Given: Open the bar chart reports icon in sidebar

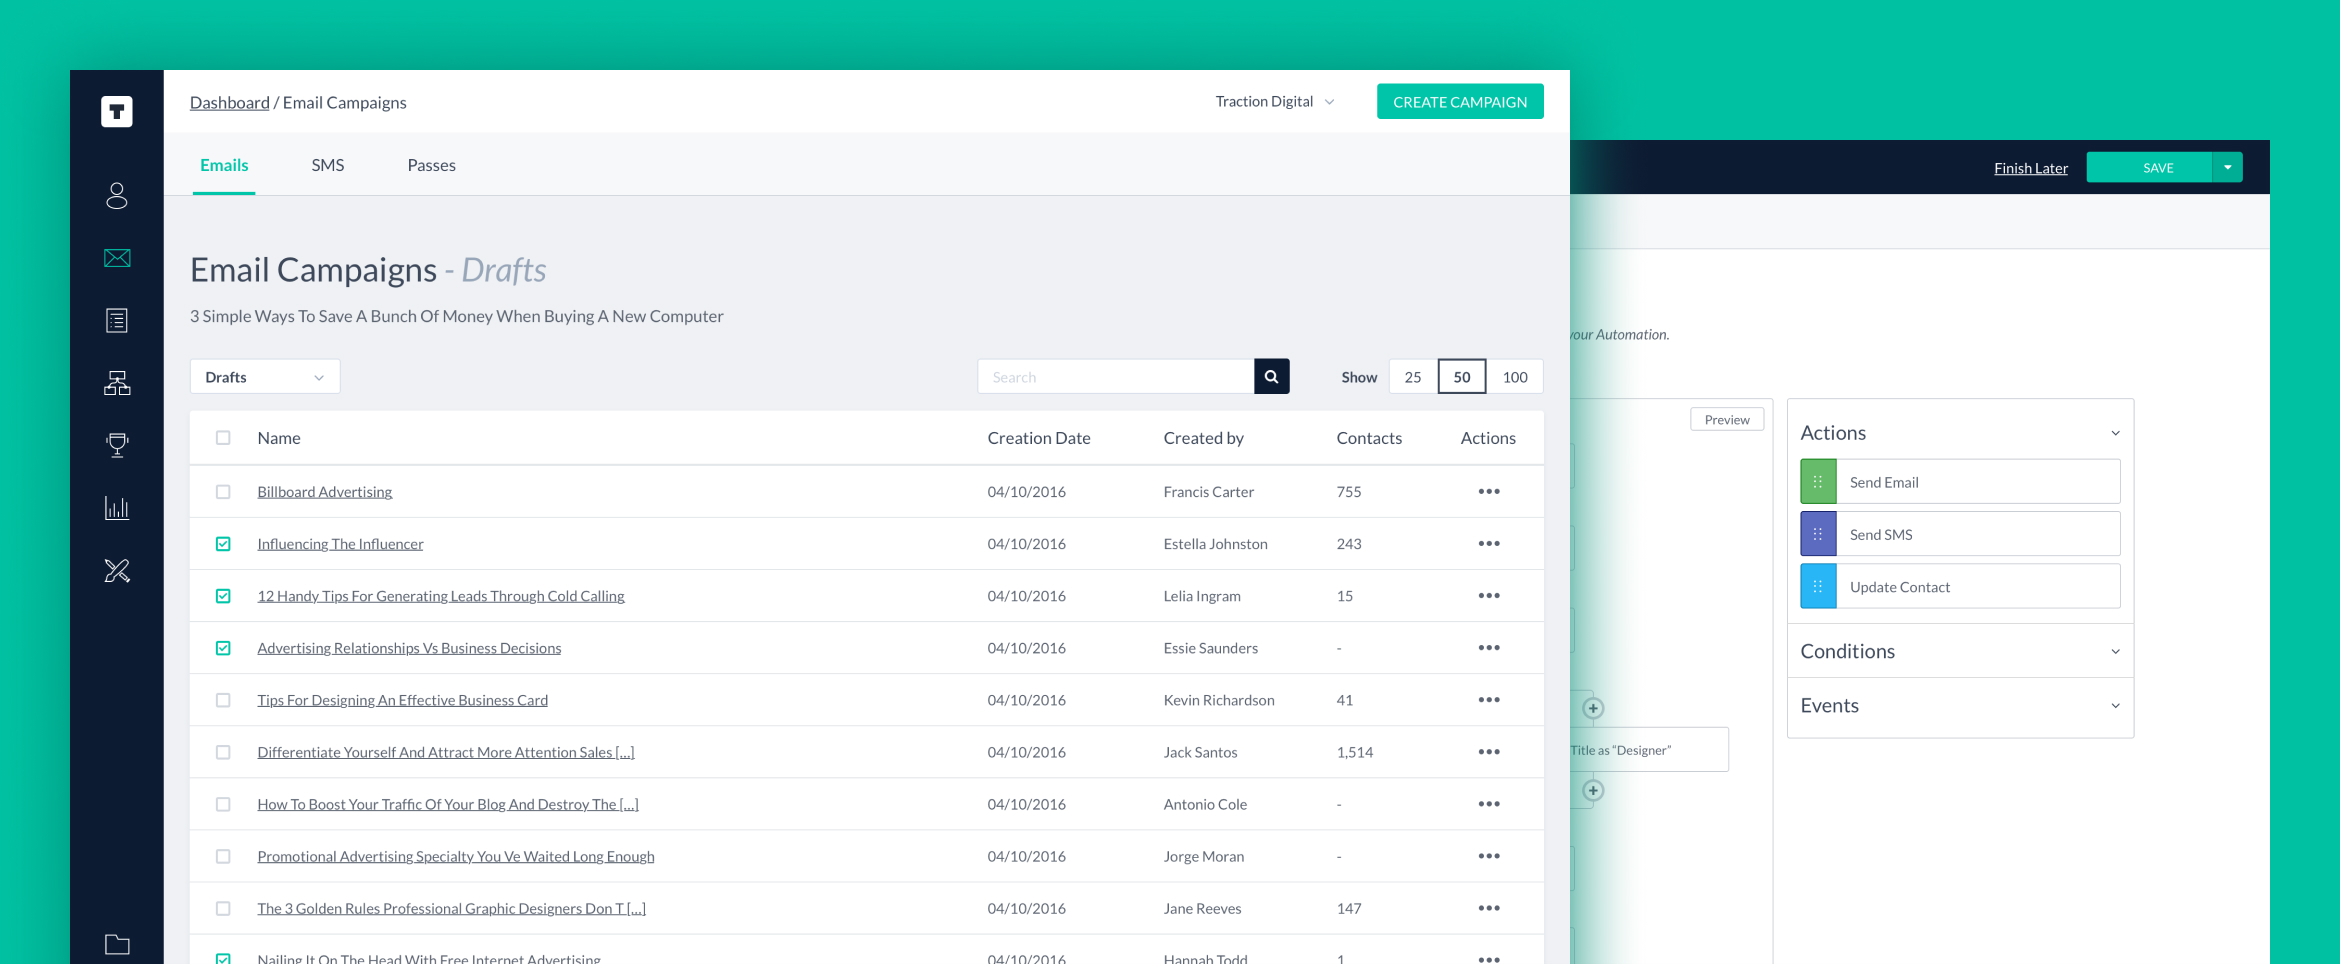Looking at the screenshot, I should (x=117, y=508).
